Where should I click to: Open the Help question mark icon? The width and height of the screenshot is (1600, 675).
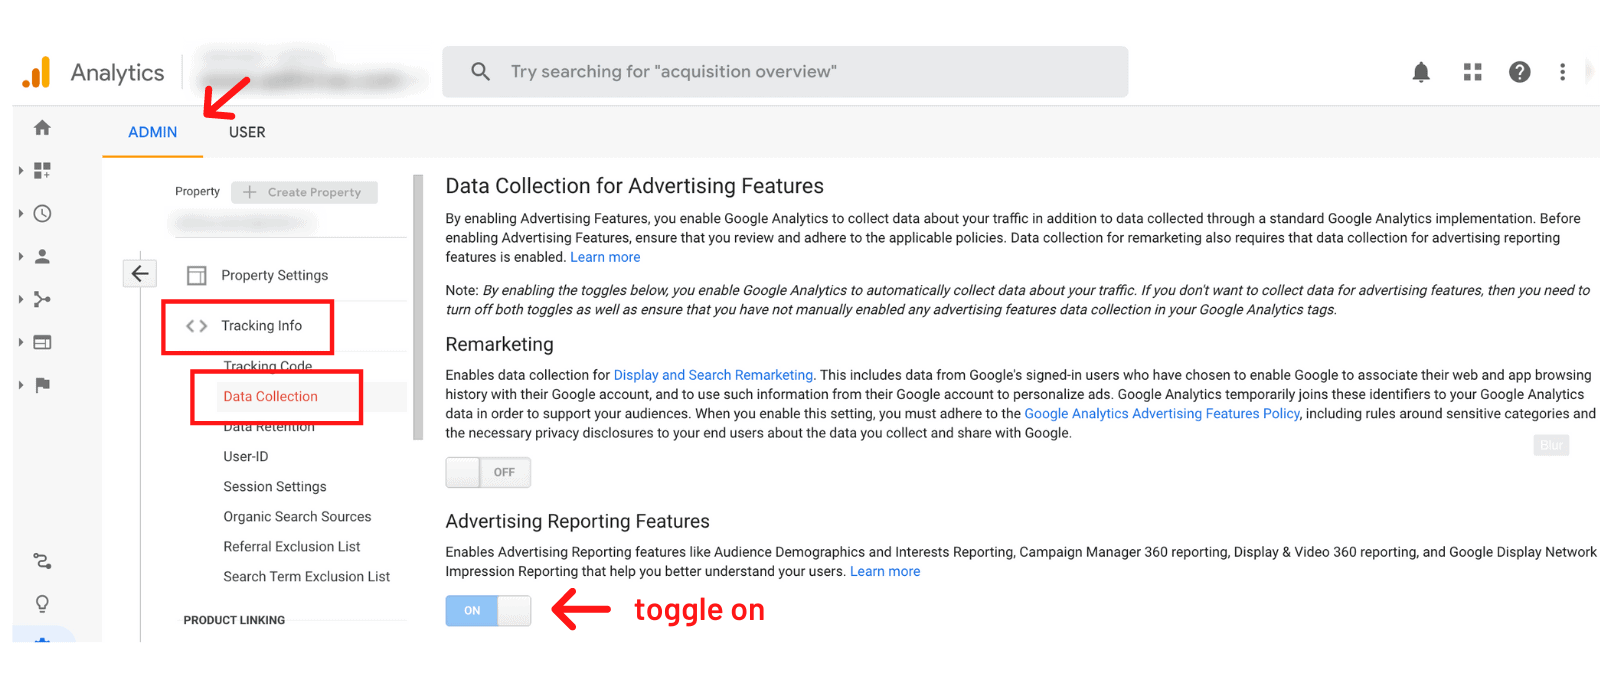[1519, 72]
